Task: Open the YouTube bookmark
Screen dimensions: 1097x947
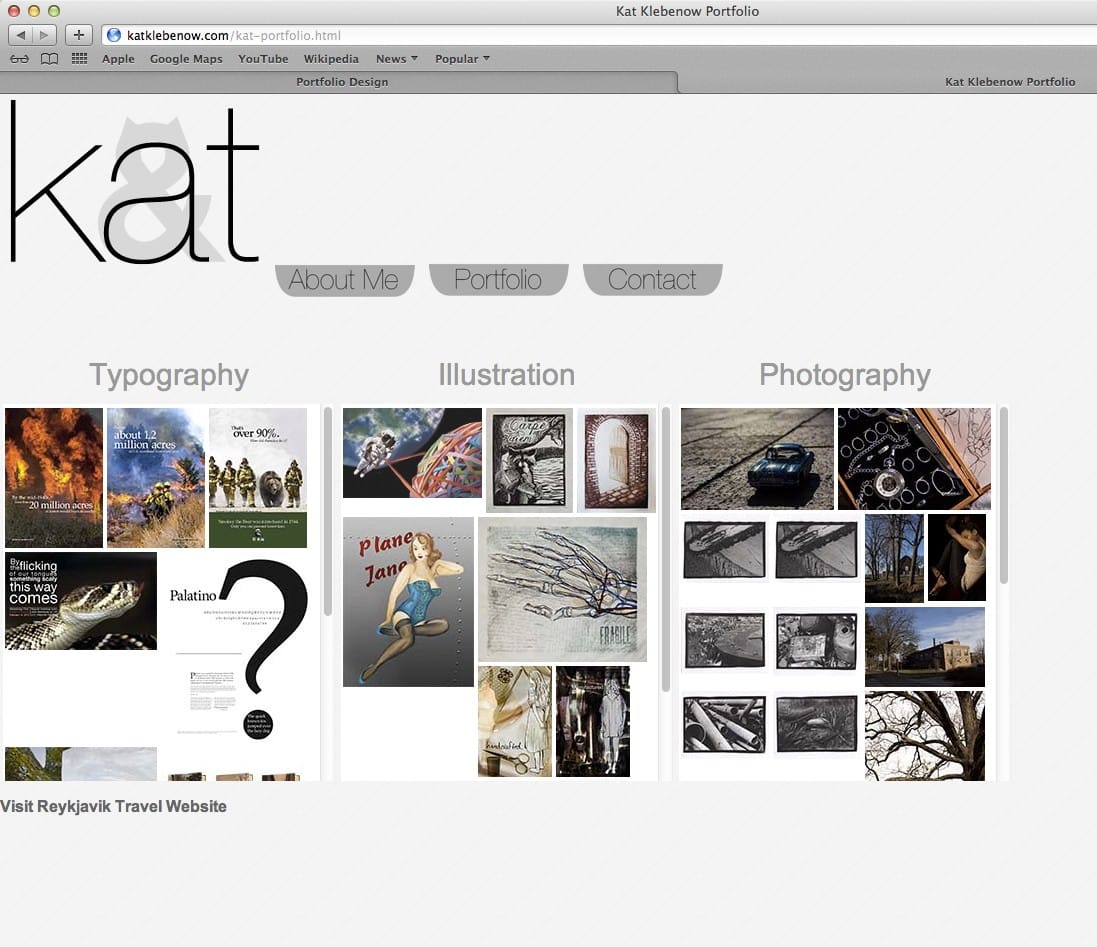Action: click(x=263, y=59)
